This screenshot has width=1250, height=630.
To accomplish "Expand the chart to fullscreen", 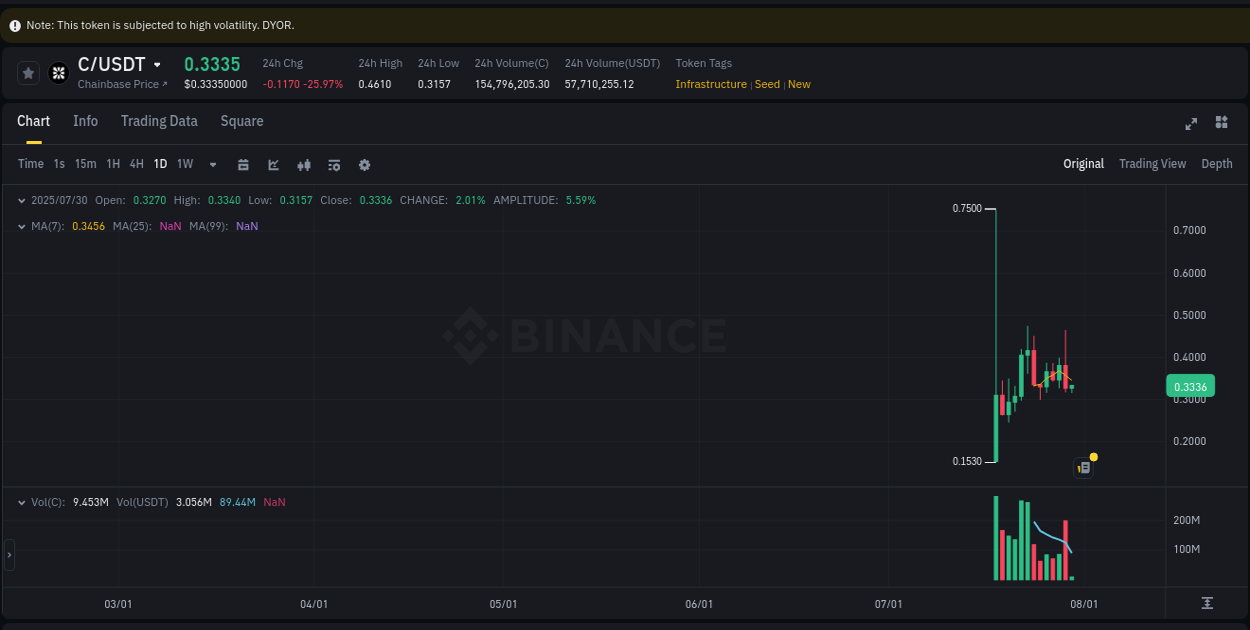I will [1191, 123].
